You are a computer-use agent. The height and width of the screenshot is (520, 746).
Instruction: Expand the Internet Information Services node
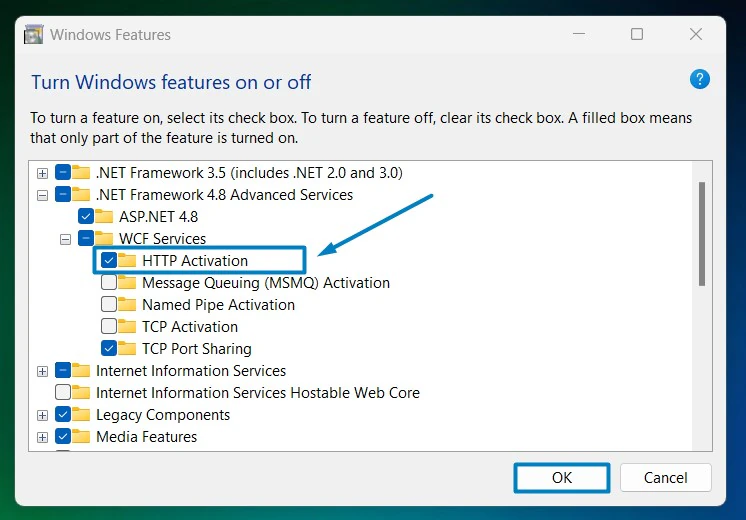[x=42, y=371]
